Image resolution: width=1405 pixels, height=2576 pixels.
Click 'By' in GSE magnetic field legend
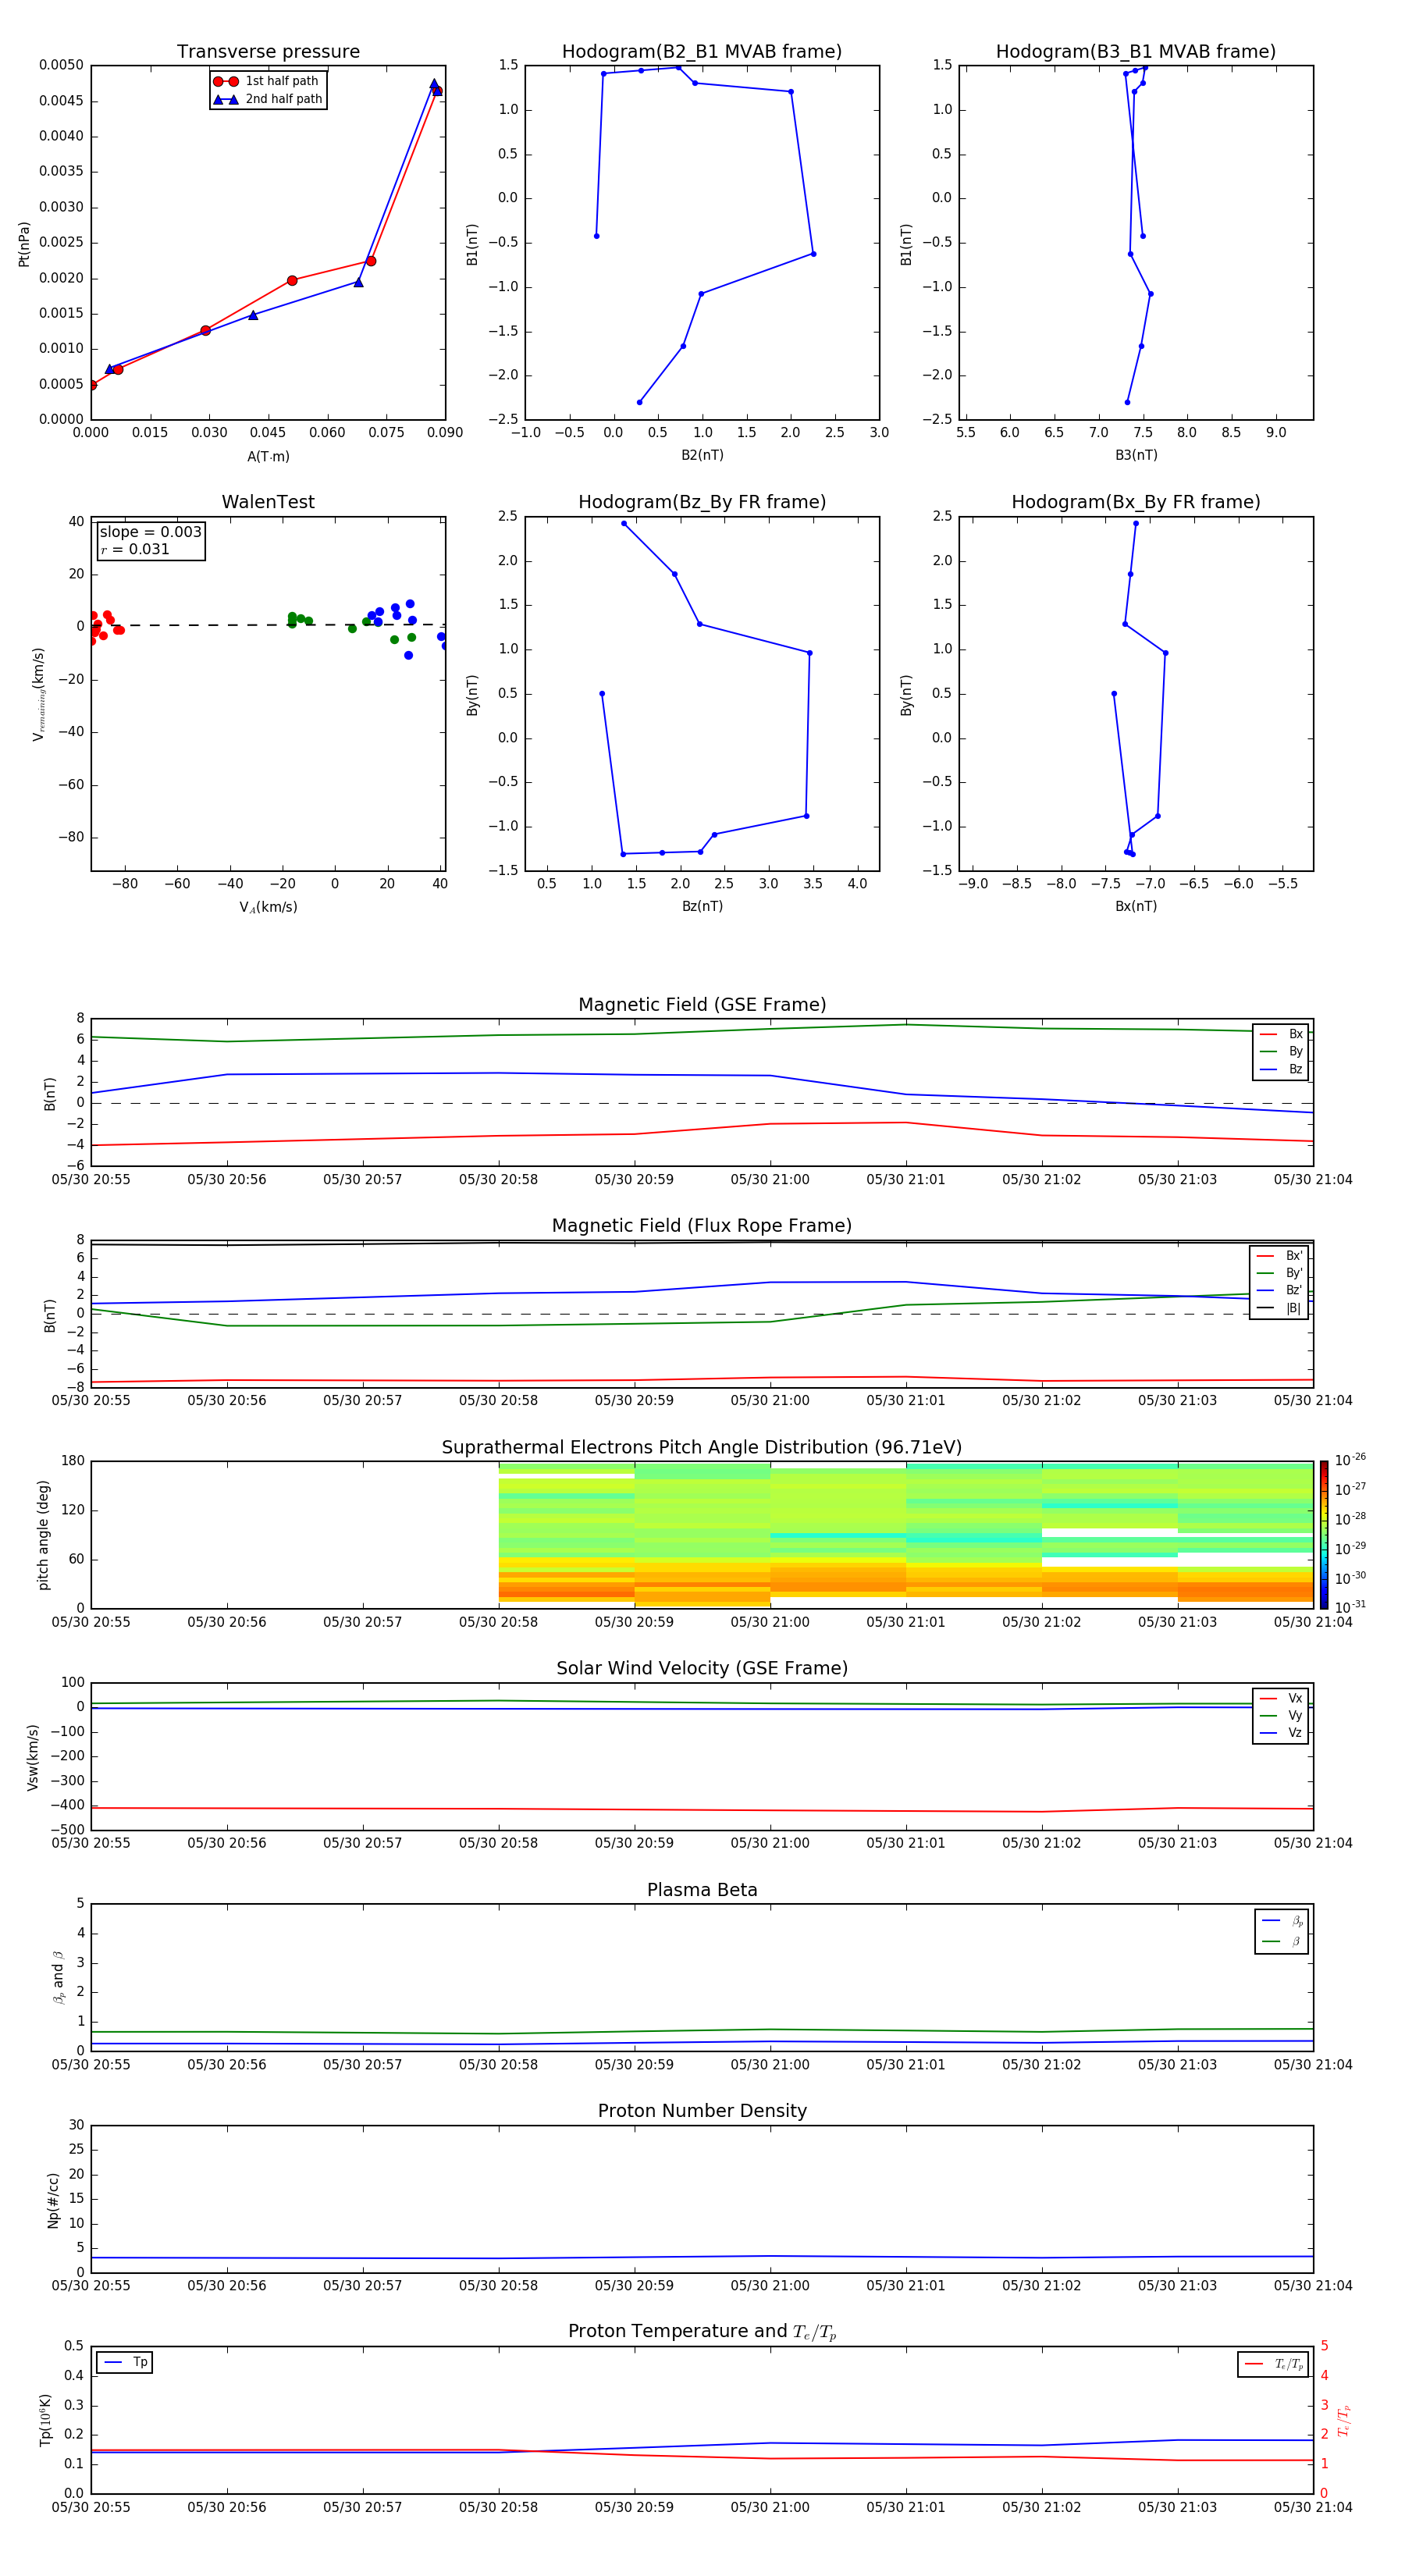1295,1051
